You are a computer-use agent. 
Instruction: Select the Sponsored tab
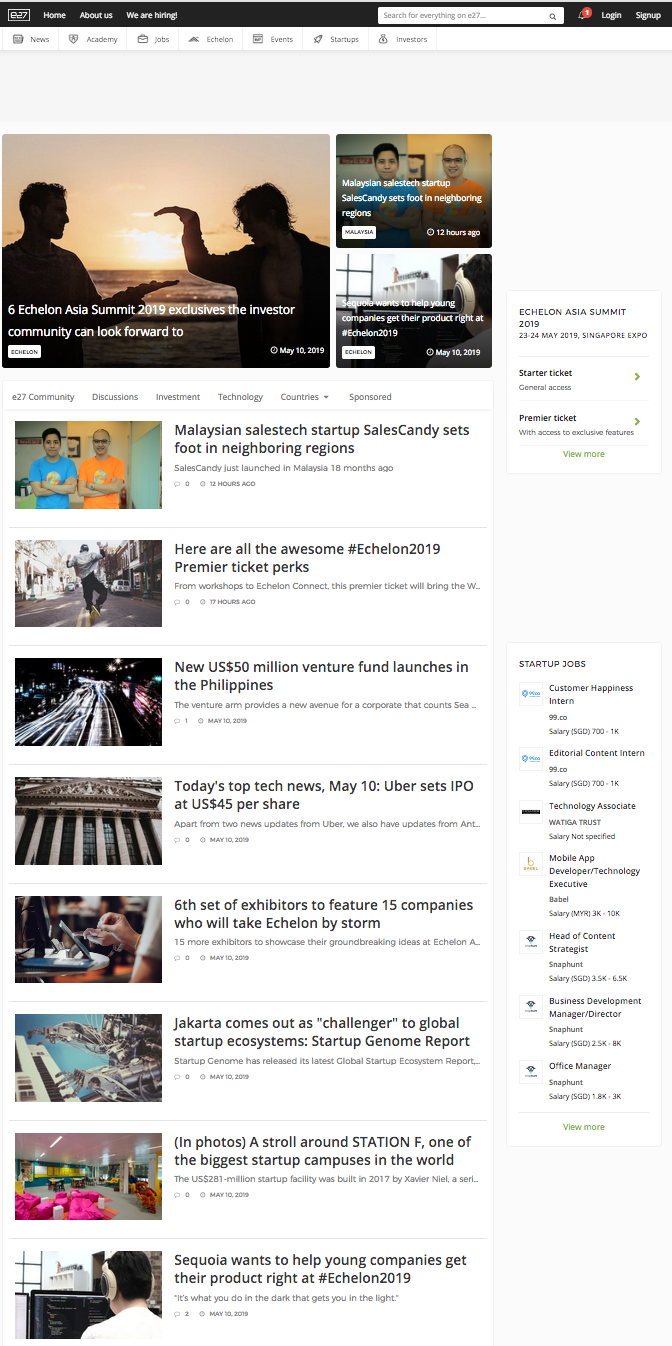(x=370, y=397)
